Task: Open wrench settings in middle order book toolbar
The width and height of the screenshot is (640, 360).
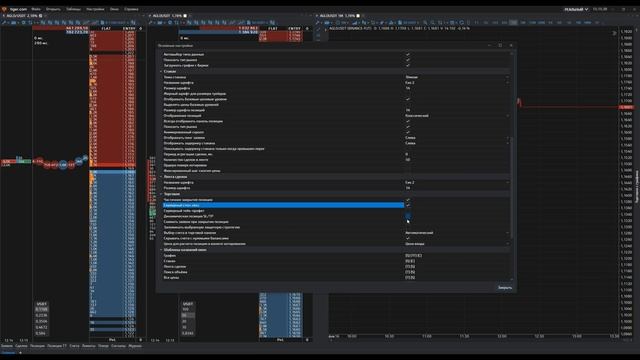Action: pos(152,22)
